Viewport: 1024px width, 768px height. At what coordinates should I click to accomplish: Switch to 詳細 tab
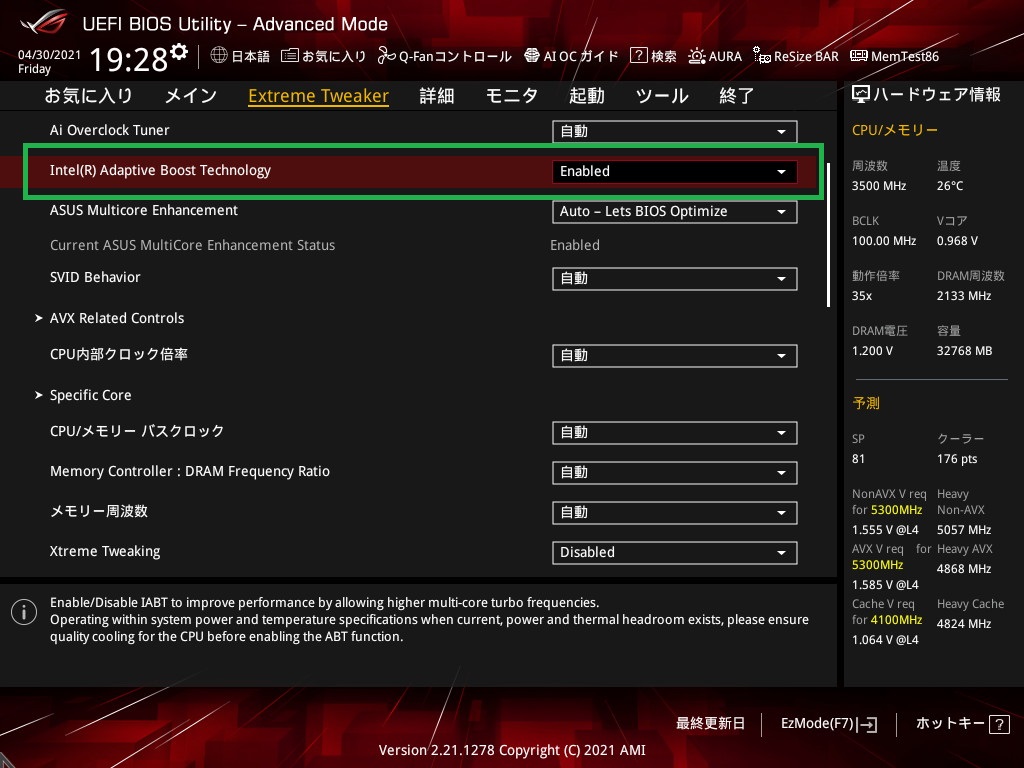(436, 96)
